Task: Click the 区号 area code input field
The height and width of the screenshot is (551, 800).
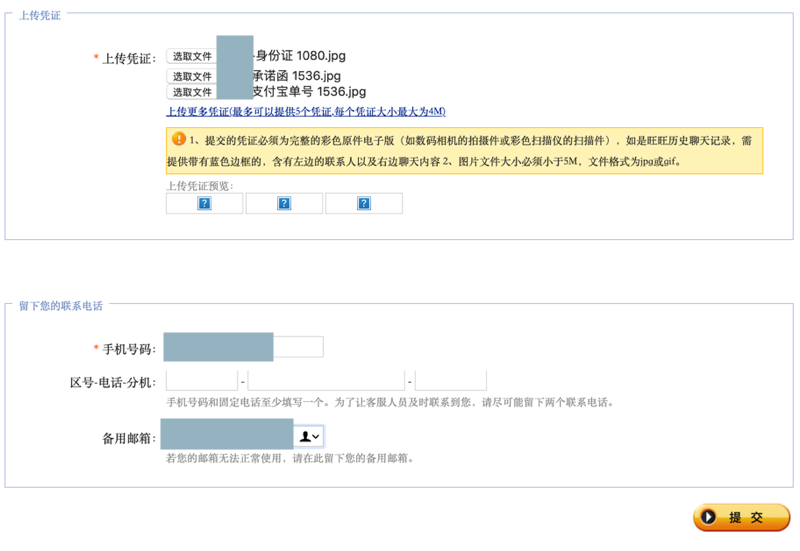Action: [x=202, y=381]
